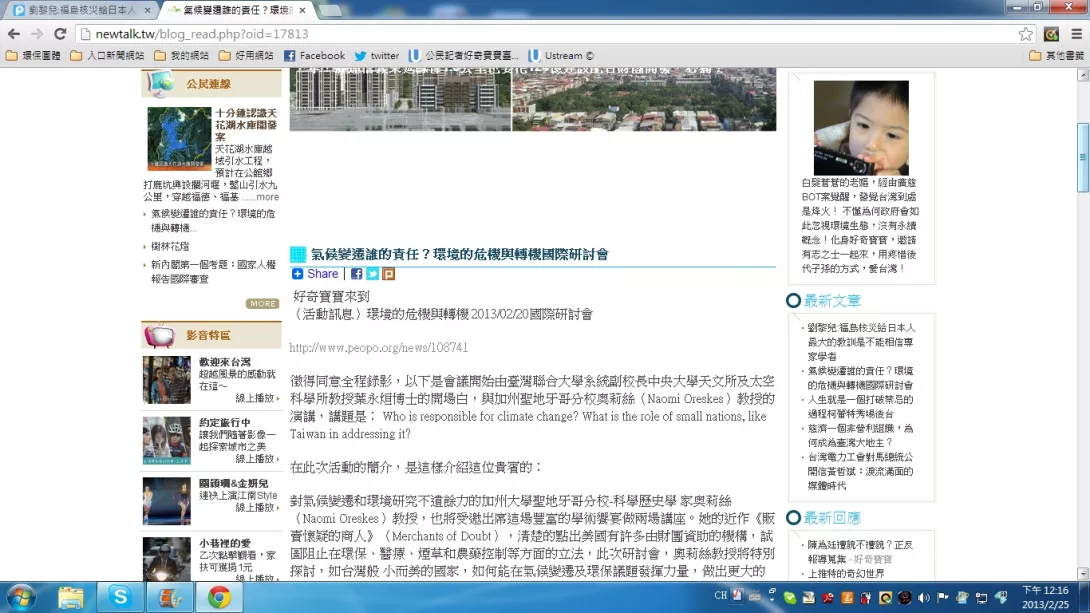This screenshot has height=613, width=1090.
Task: Close the first 劉黎兒 tab
Action: point(147,10)
